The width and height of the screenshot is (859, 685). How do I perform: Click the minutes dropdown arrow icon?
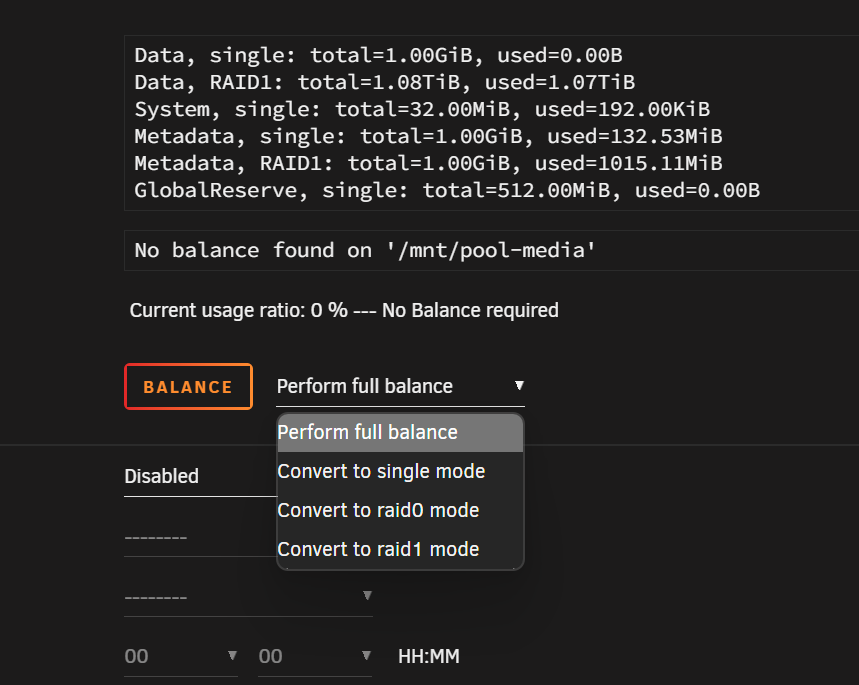coord(366,655)
